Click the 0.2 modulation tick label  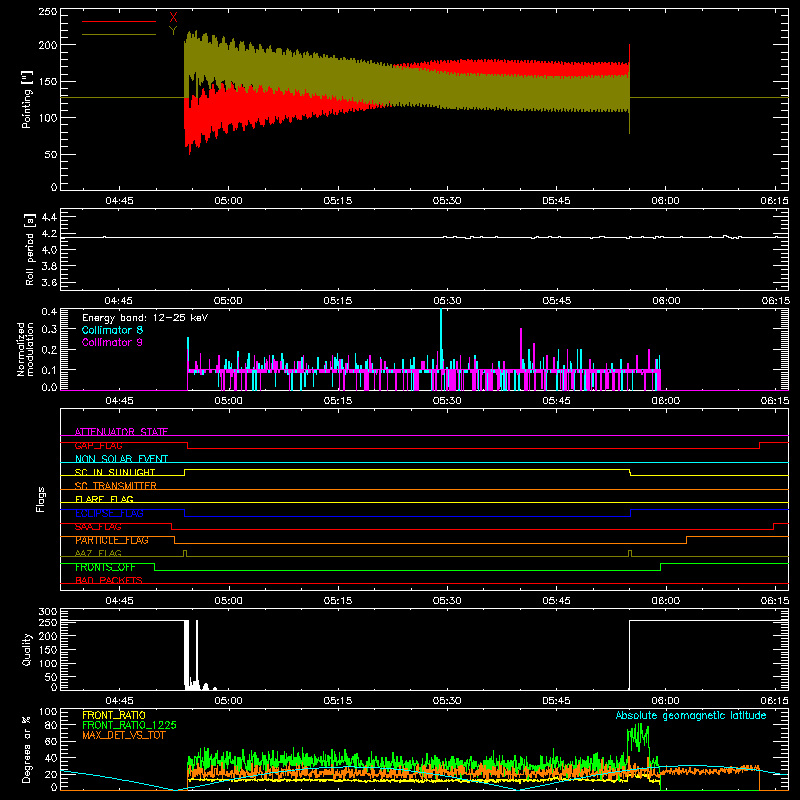pyautogui.click(x=49, y=349)
